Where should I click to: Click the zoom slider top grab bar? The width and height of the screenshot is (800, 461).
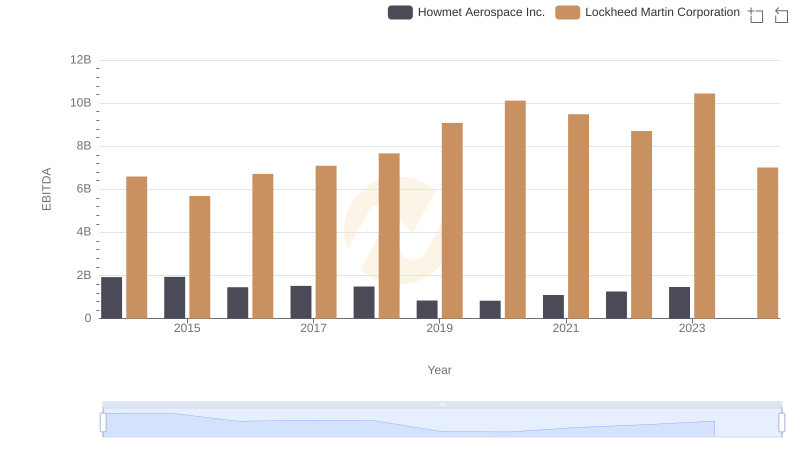pos(442,404)
